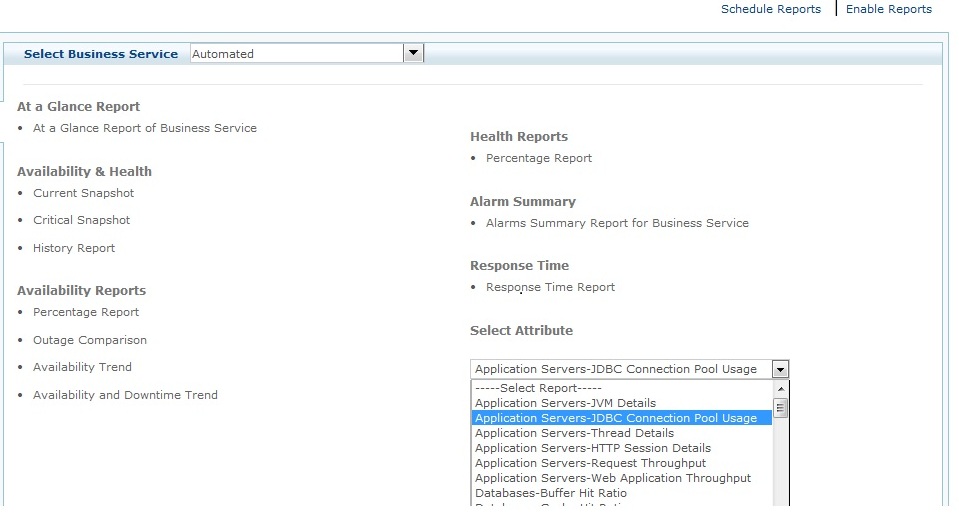Image resolution: width=959 pixels, height=520 pixels.
Task: Open the Select Attribute dropdown arrow
Action: coord(780,369)
